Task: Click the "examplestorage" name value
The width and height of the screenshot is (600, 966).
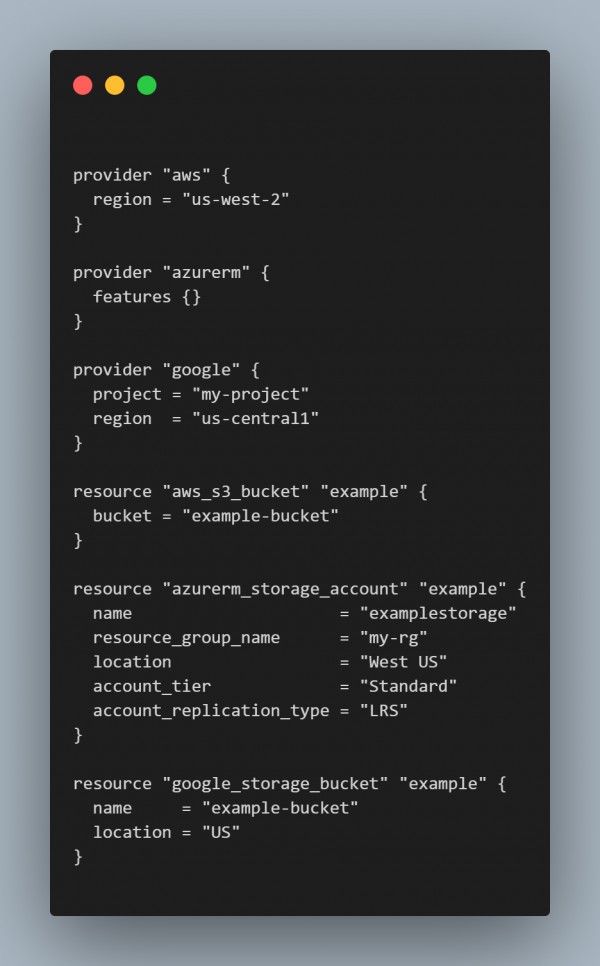Action: point(437,614)
